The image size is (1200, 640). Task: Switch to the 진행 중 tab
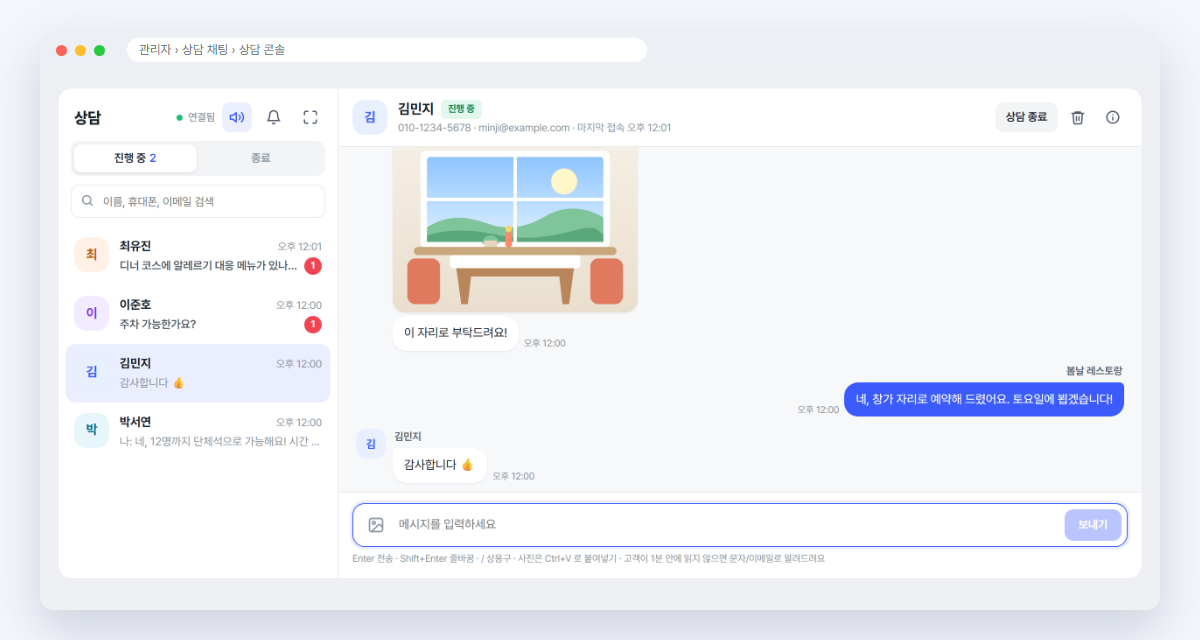(135, 158)
